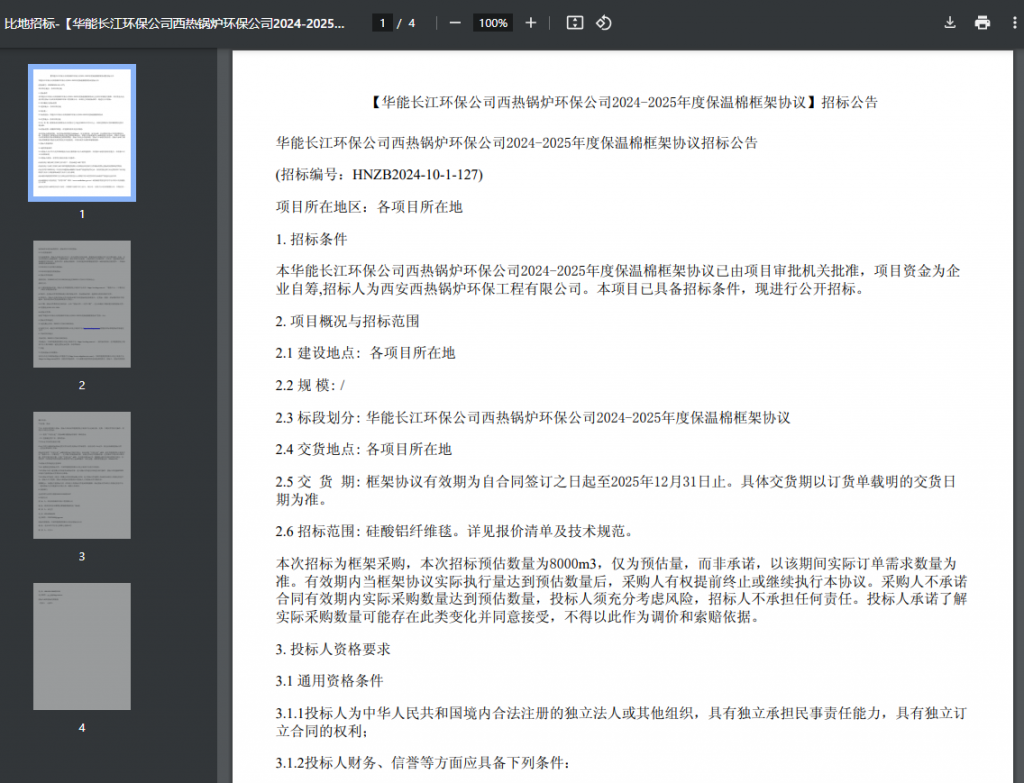Click the '3. 投标人资格要求' heading
Viewport: 1024px width, 783px height.
point(333,649)
